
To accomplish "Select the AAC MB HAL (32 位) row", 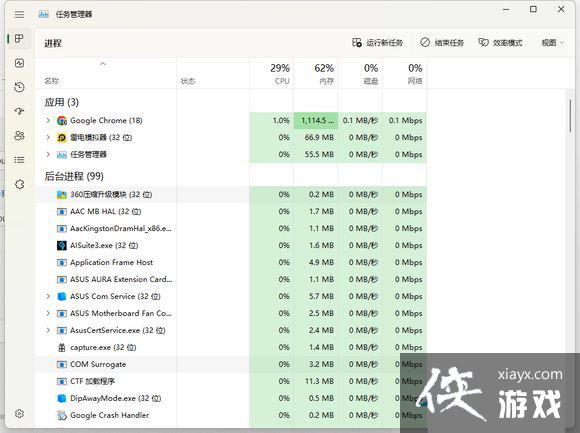I will (x=231, y=212).
